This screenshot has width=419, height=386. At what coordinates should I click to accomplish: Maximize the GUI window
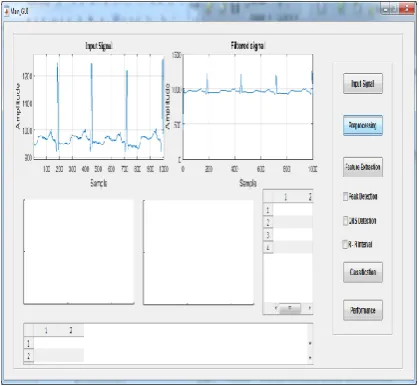tap(394, 9)
